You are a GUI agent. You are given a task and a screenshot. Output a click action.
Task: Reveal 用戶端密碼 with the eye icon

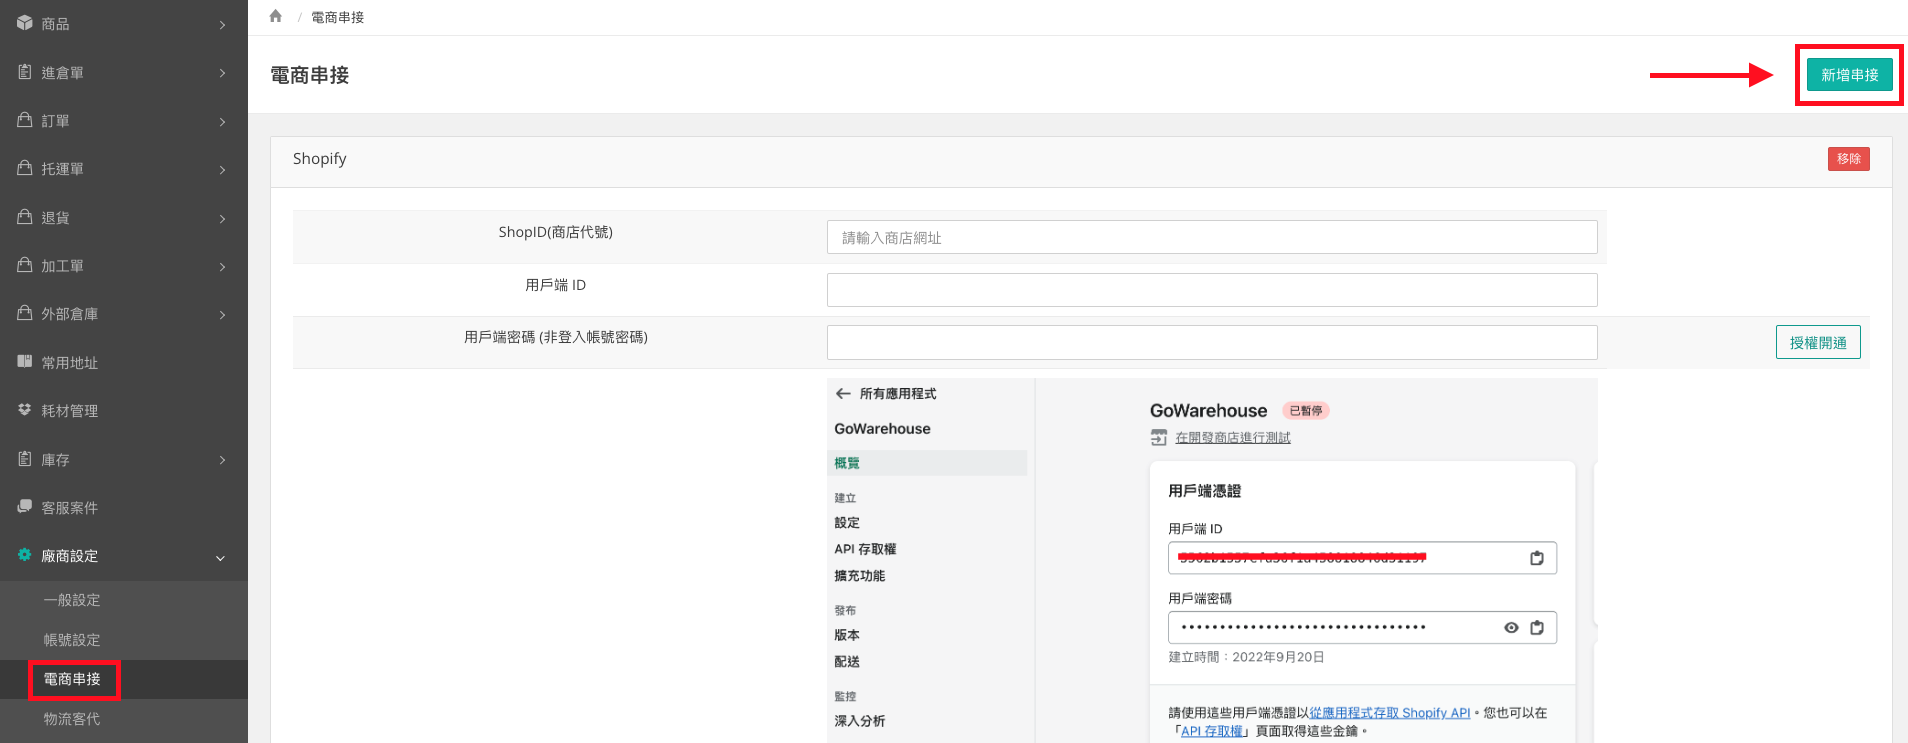point(1511,628)
